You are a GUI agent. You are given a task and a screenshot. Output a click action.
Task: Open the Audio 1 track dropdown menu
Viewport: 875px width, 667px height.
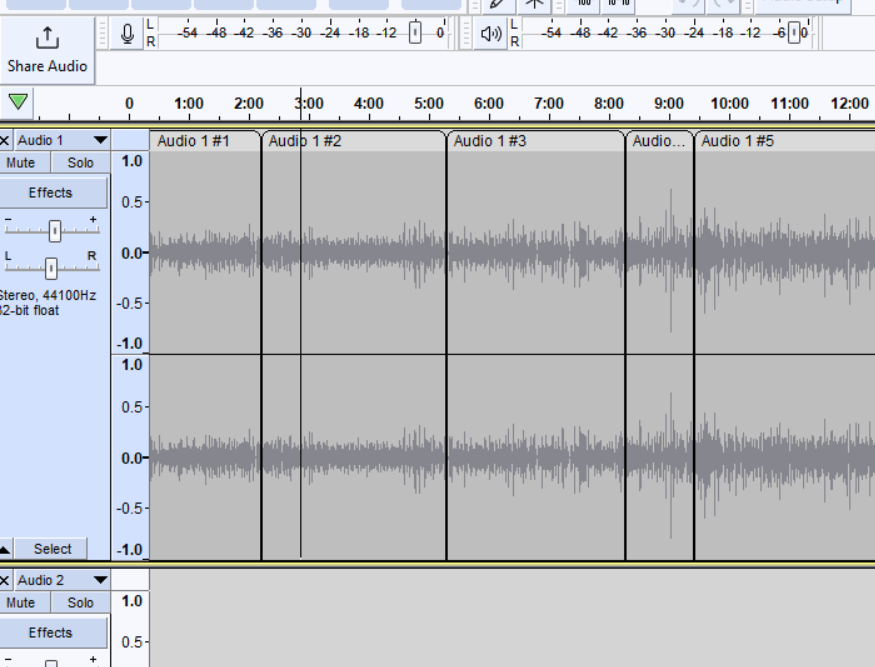pos(100,141)
